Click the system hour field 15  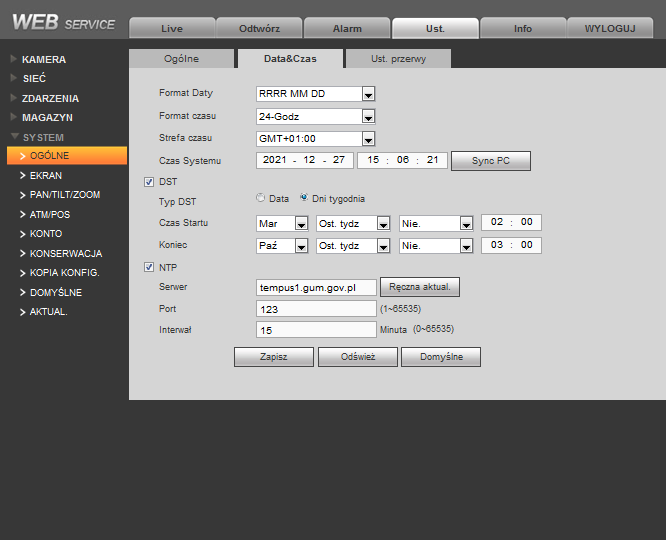[373, 160]
